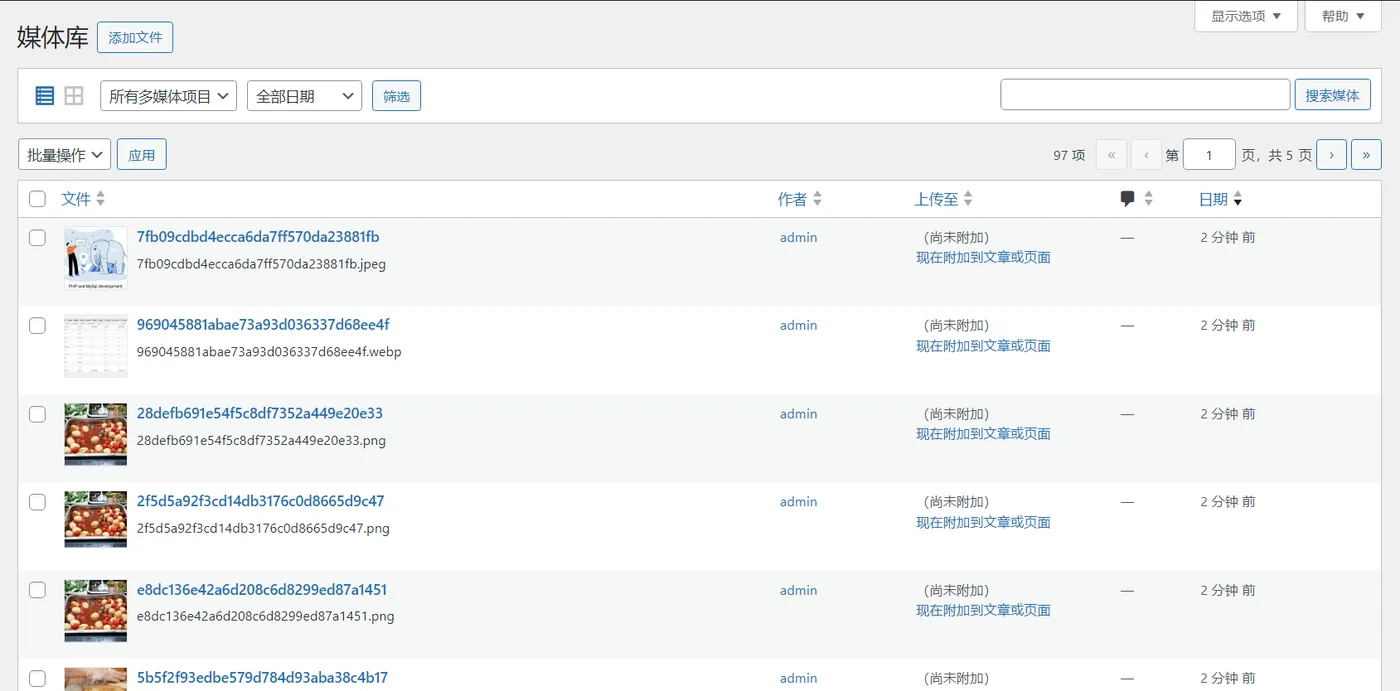Attach e8dc136e42a6d208c6d8299ed87a1451 via 现在附加到文章或页面

pyautogui.click(x=983, y=610)
